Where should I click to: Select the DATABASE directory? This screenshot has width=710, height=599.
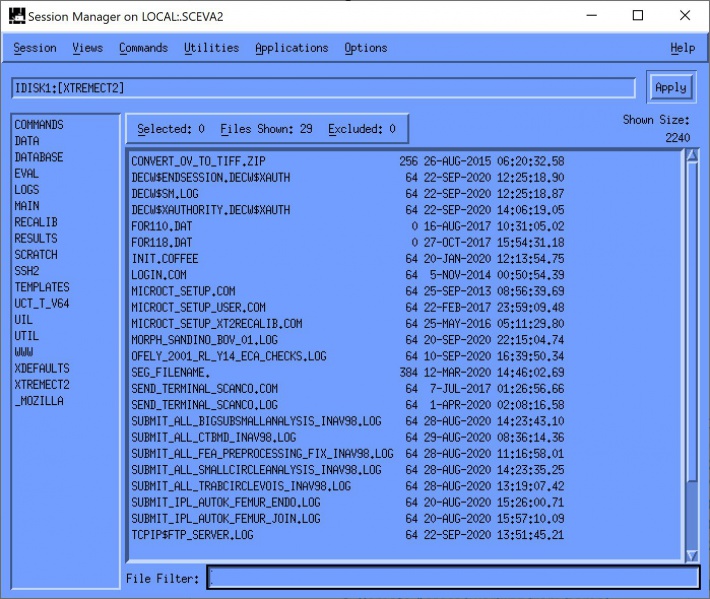point(39,157)
